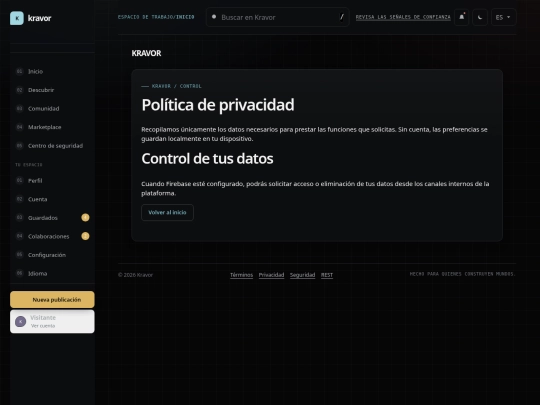Open Marketplace in the sidebar

pos(52,127)
